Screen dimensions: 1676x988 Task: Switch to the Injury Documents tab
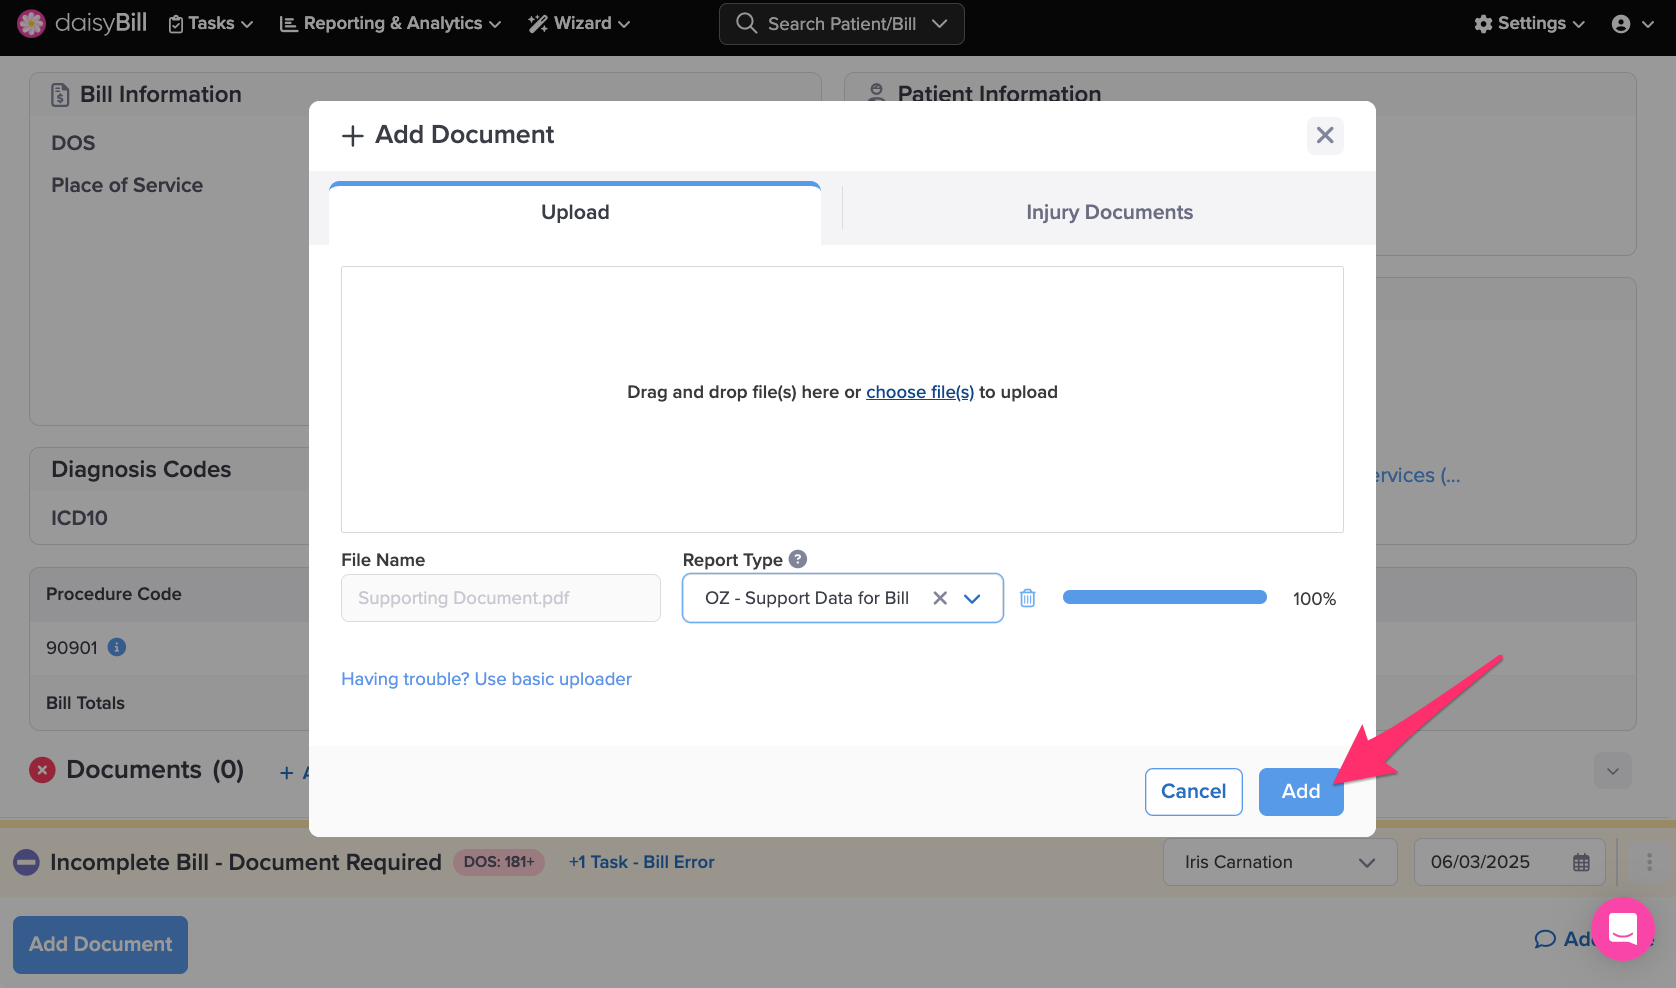[x=1108, y=212]
